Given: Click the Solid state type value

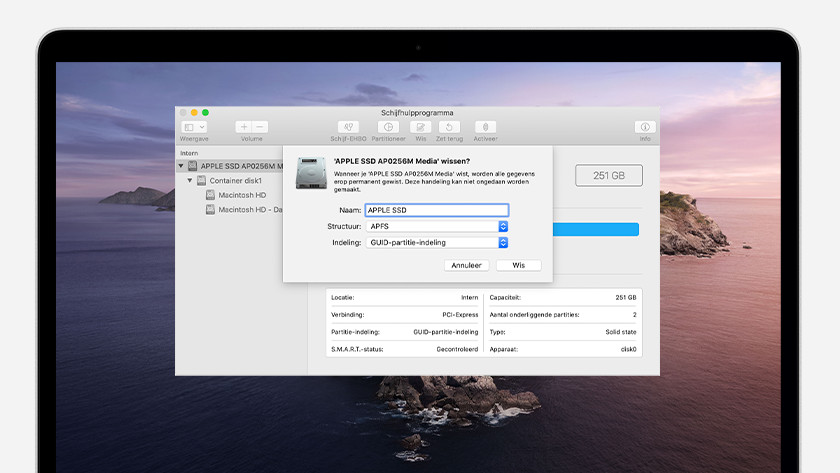Looking at the screenshot, I should [x=621, y=332].
